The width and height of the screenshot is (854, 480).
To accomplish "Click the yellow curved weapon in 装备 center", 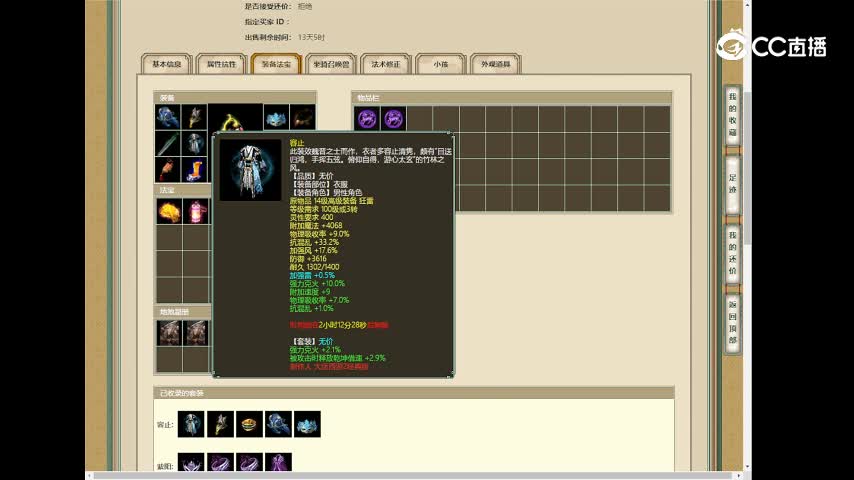I will click(235, 120).
